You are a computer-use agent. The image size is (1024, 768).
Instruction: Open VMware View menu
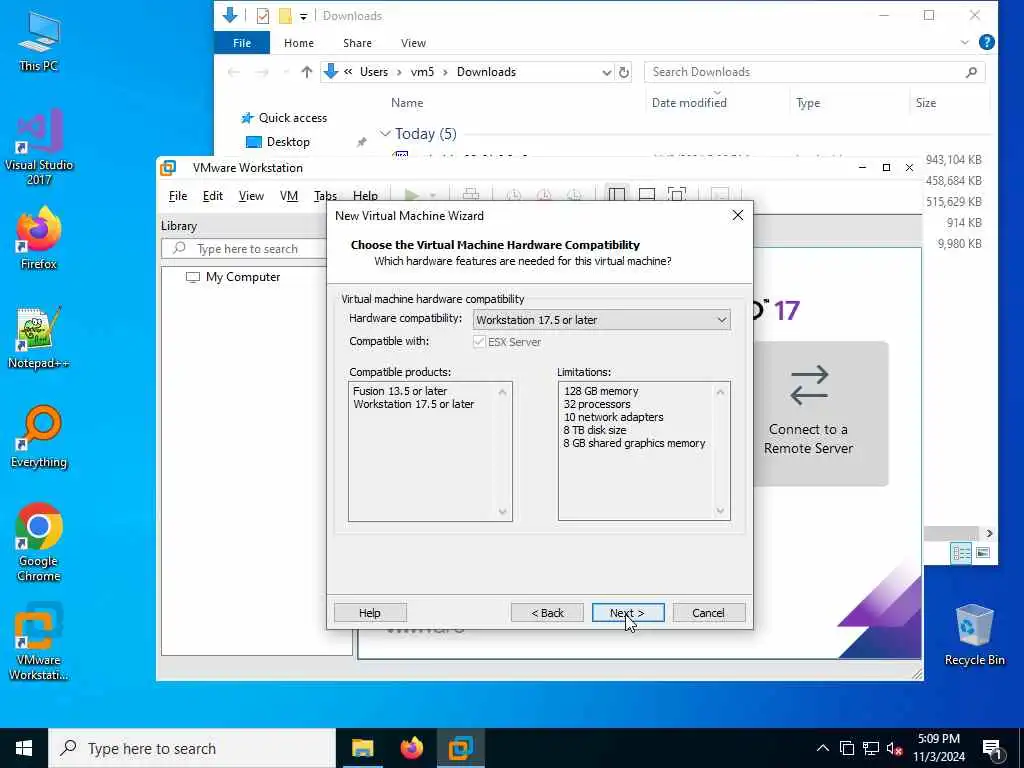251,196
